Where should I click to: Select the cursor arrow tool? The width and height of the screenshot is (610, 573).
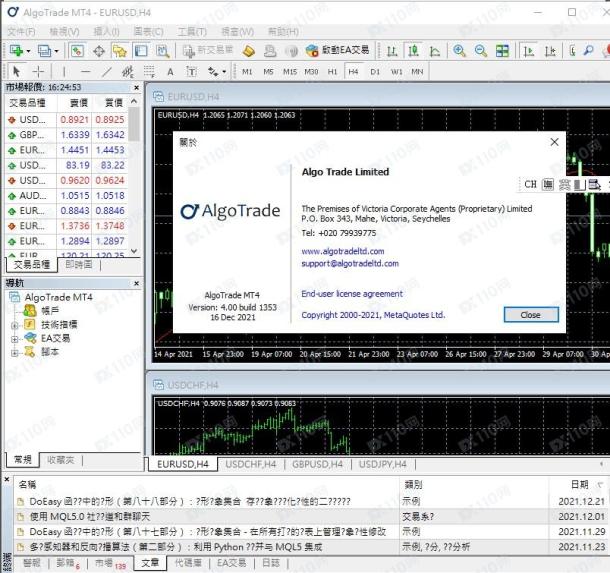[x=16, y=72]
